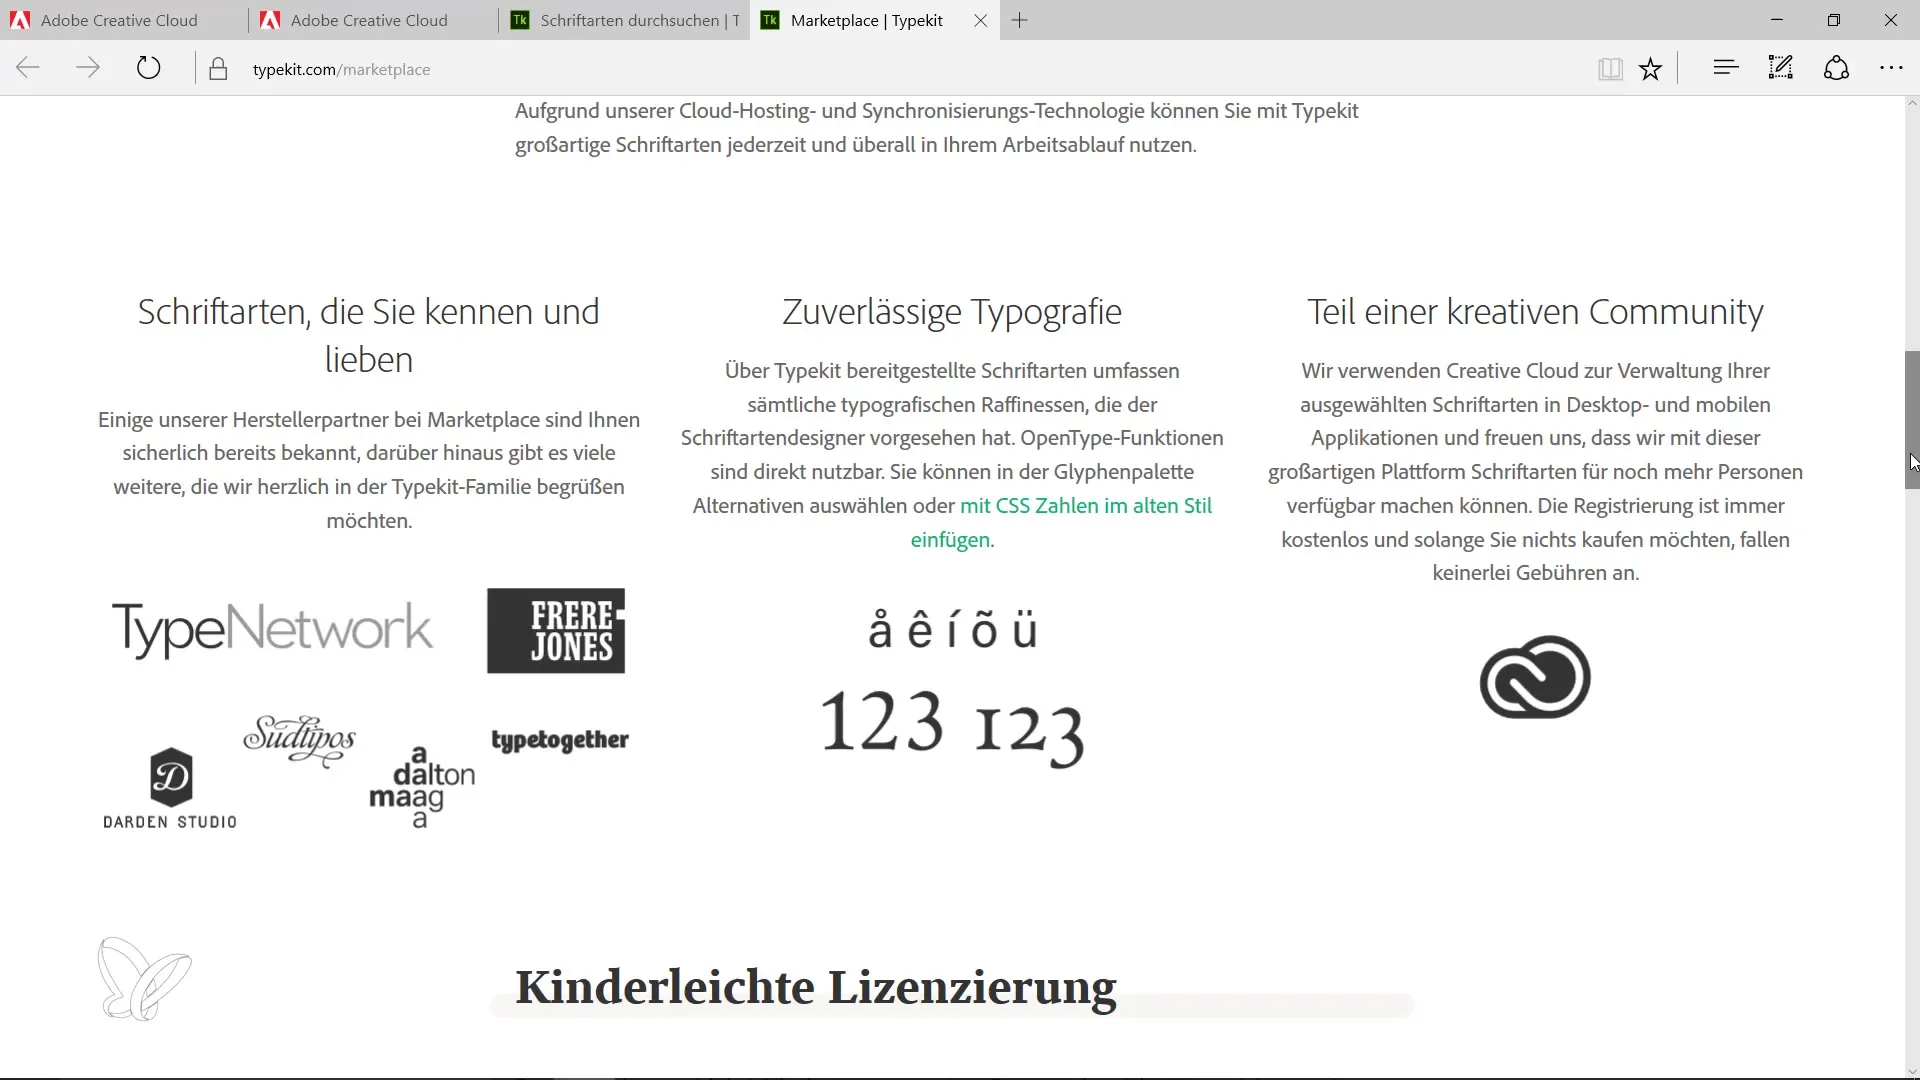Image resolution: width=1920 pixels, height=1080 pixels.
Task: Click the scrollbar up arrow
Action: point(1912,103)
